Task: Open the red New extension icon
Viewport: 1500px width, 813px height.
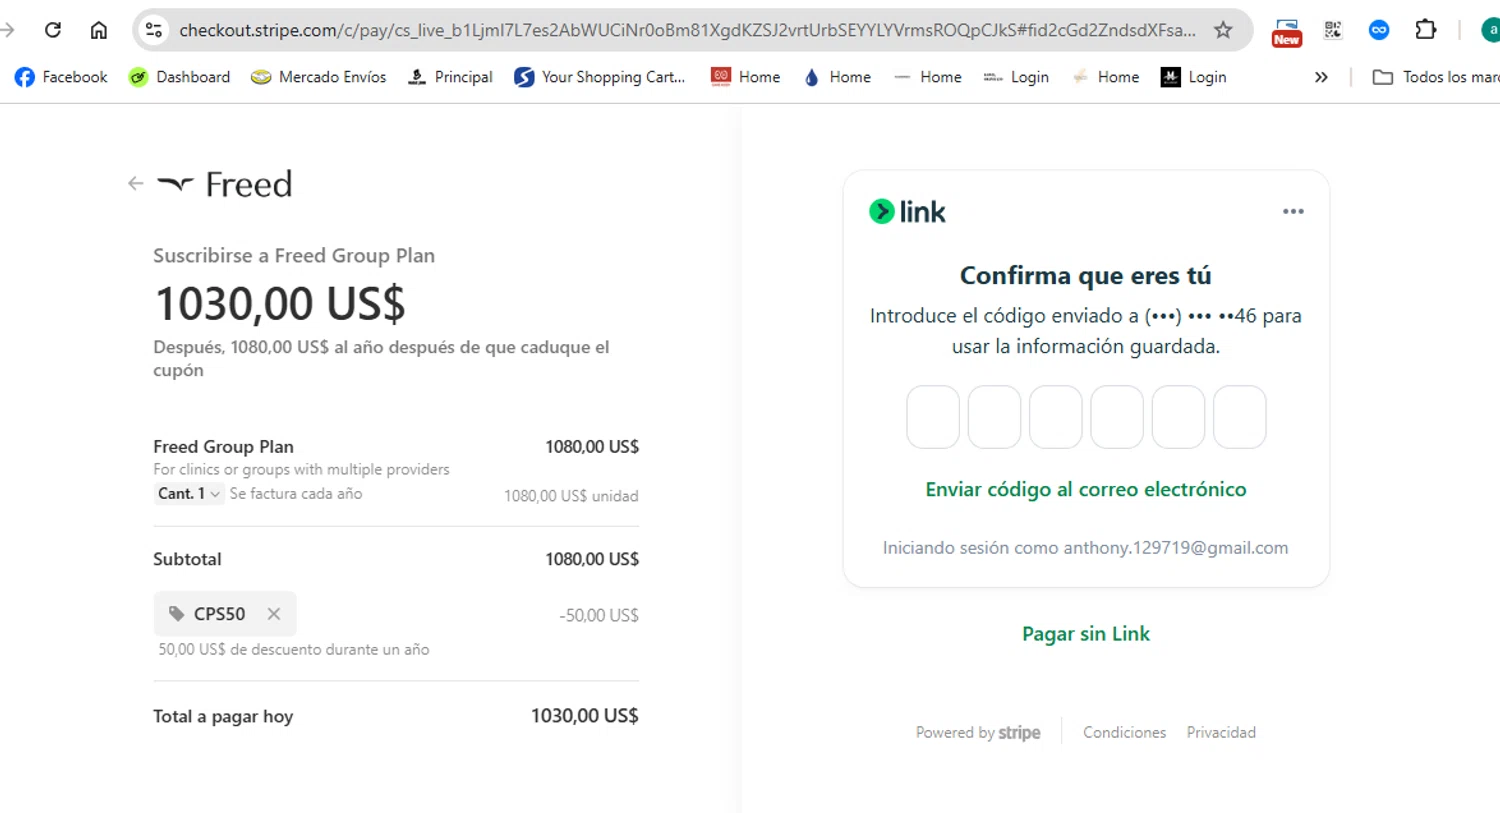Action: coord(1287,32)
